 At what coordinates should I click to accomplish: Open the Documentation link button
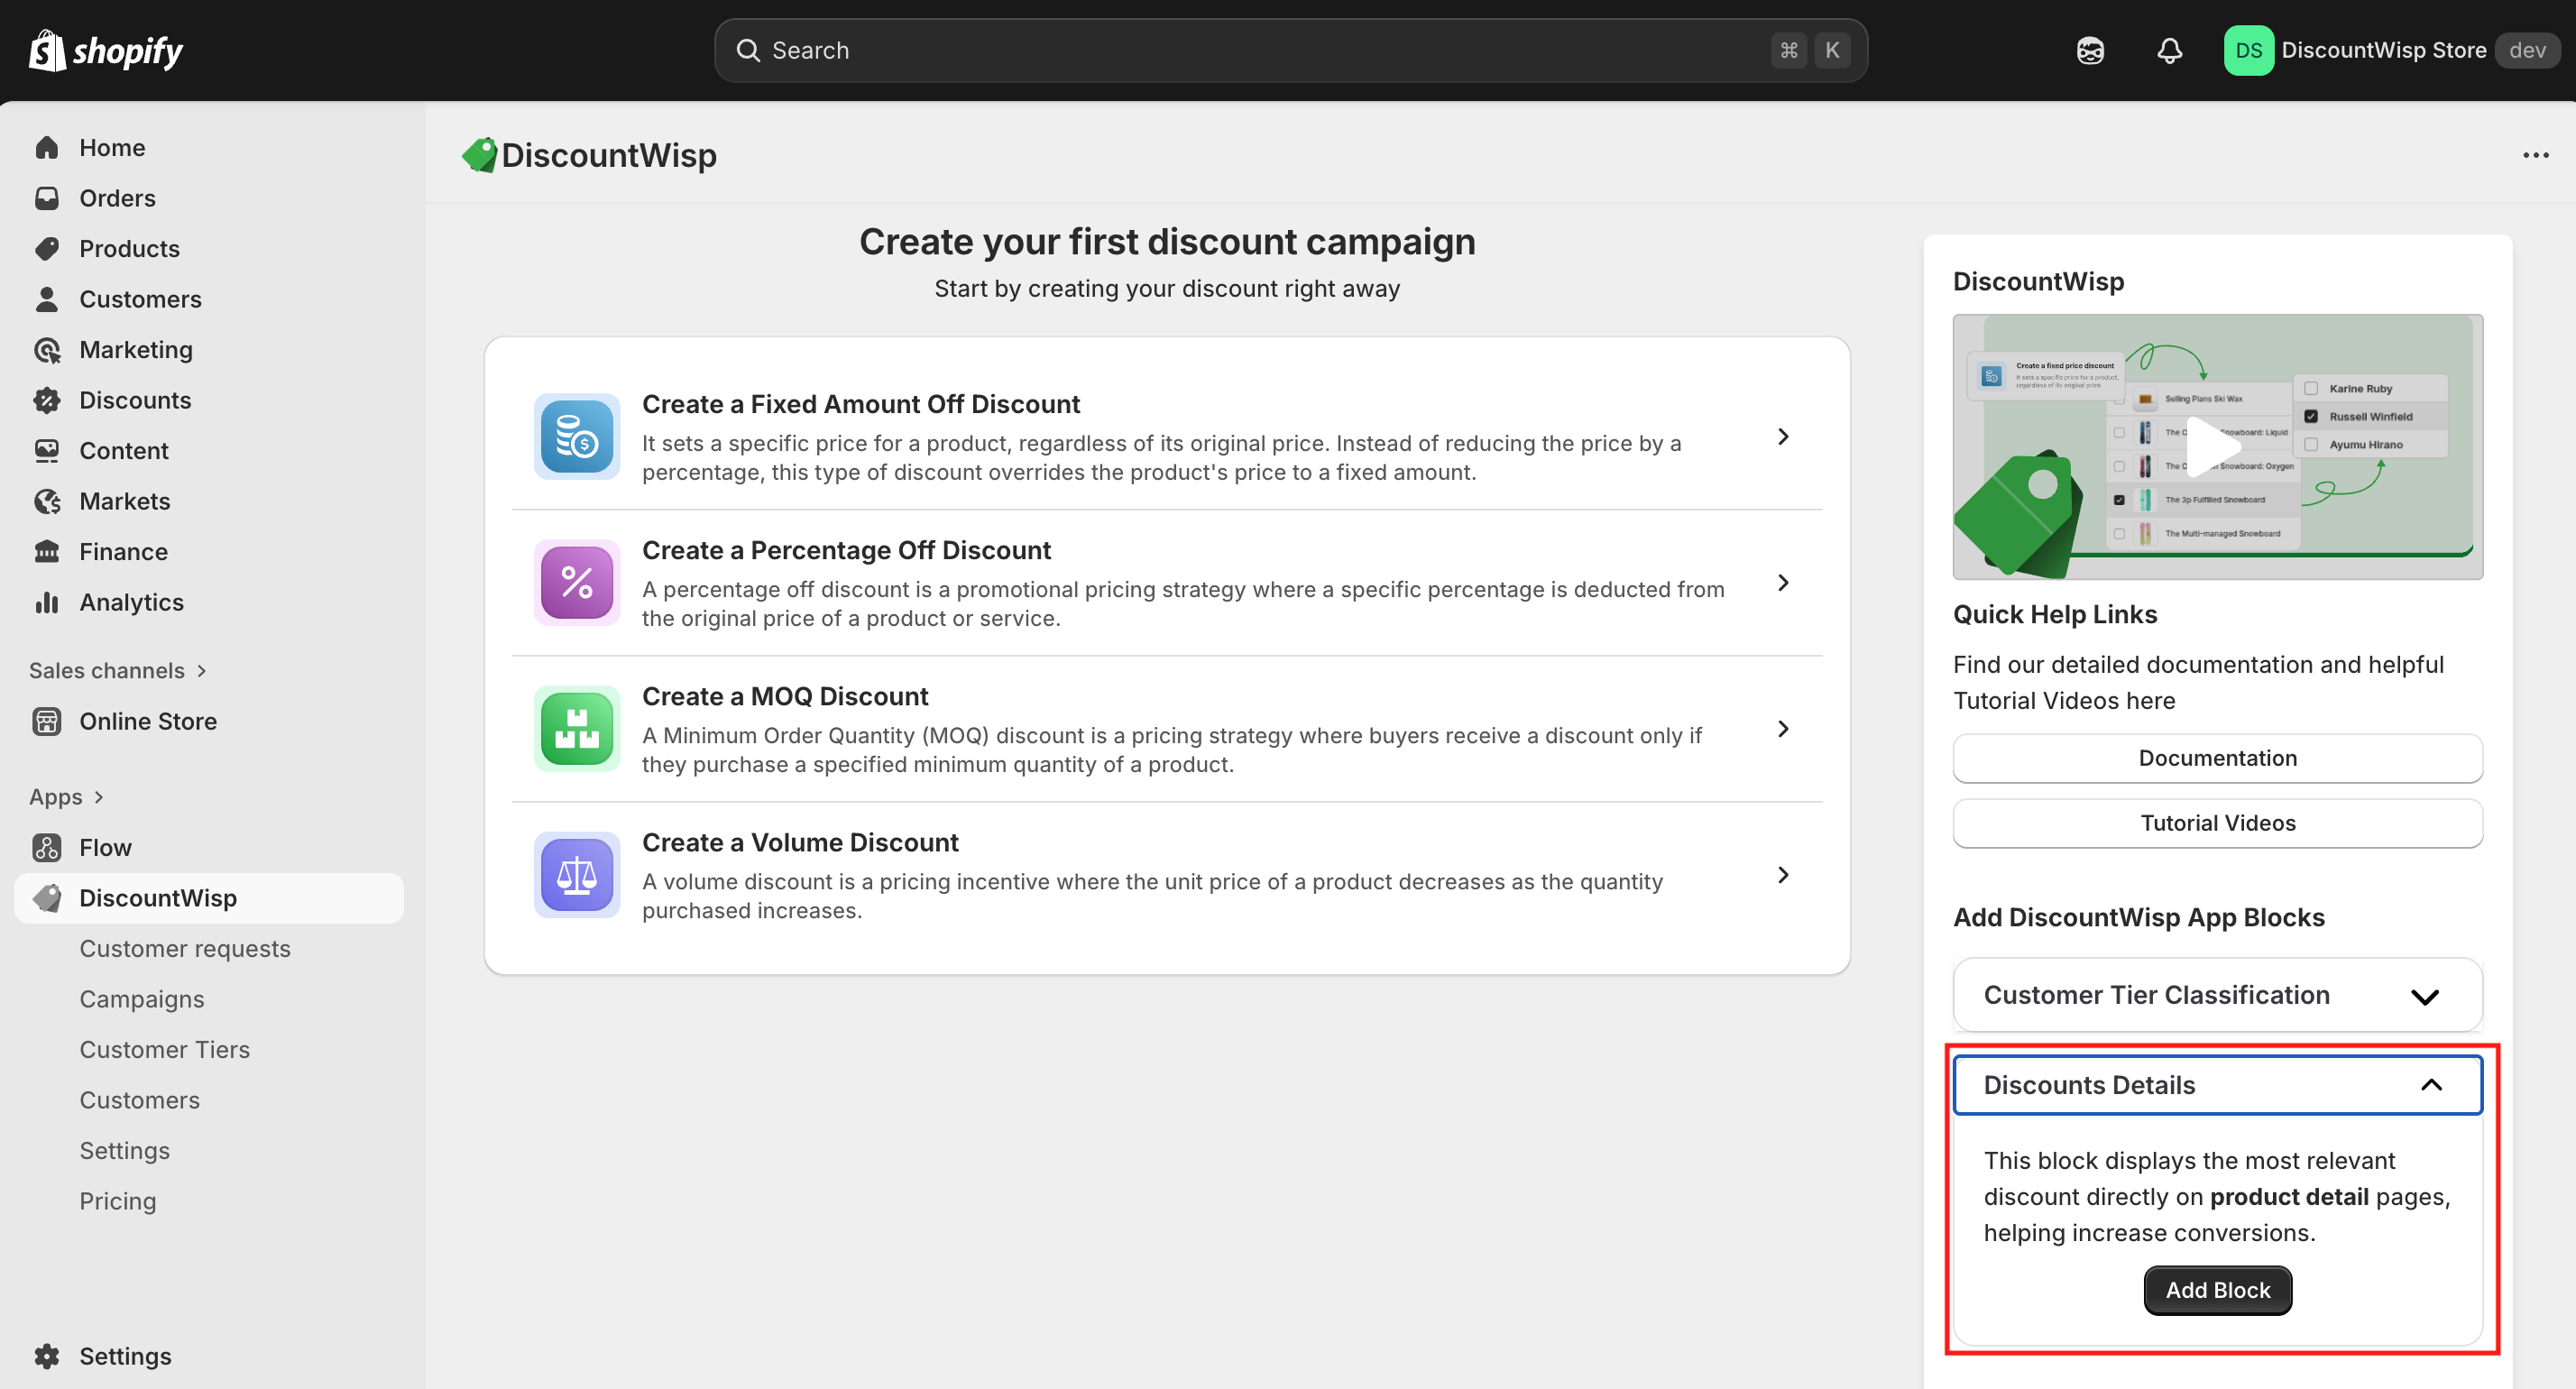point(2217,758)
